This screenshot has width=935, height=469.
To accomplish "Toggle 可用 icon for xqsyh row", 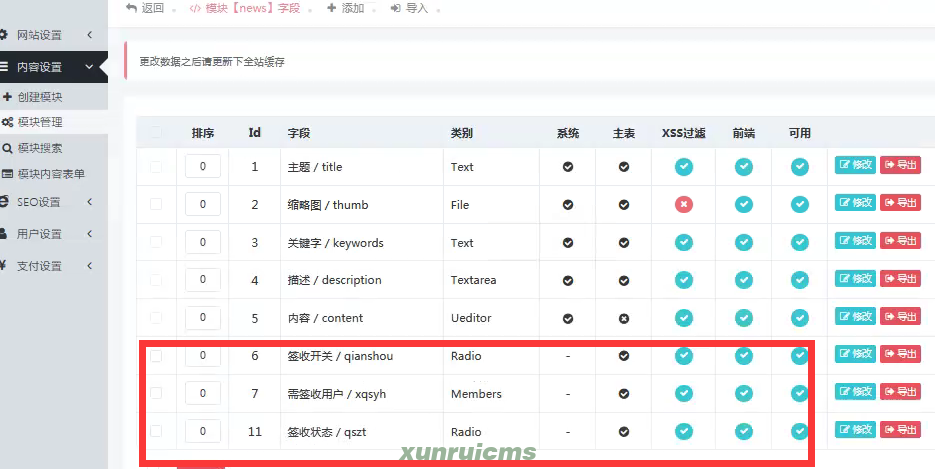I will click(800, 393).
